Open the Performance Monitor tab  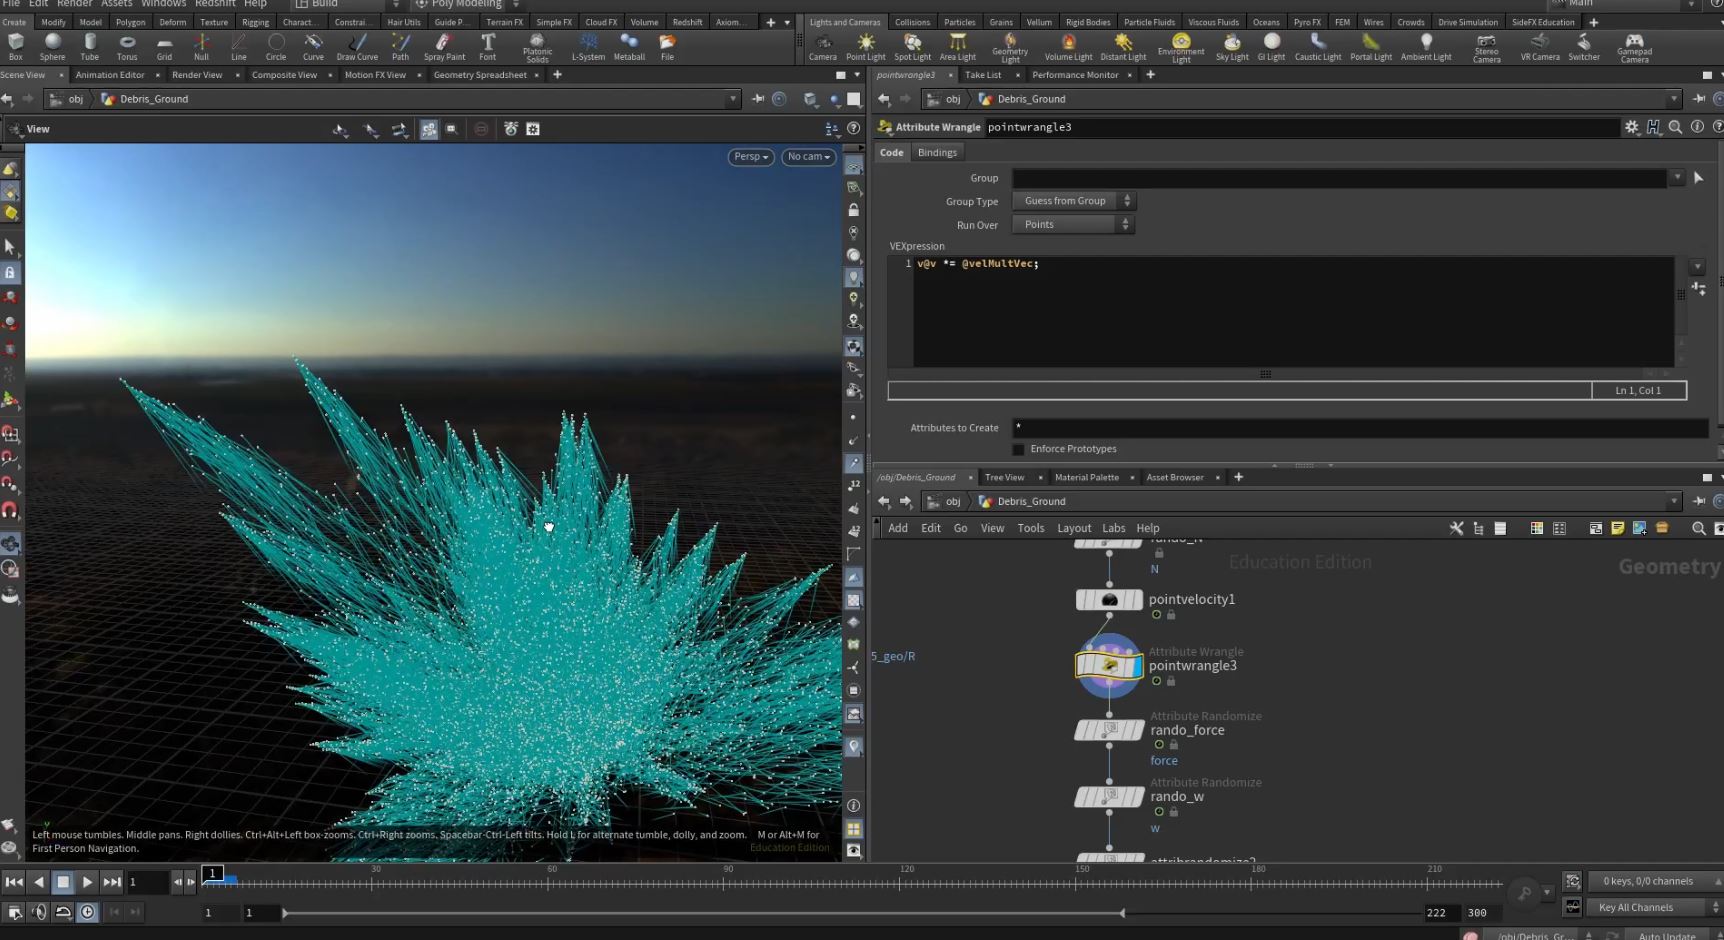click(x=1075, y=75)
